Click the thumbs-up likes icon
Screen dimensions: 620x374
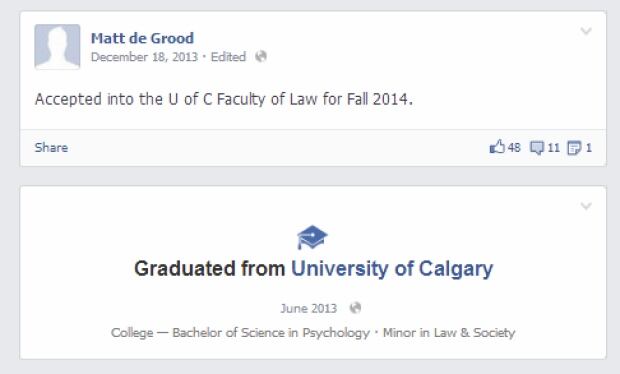[x=497, y=147]
